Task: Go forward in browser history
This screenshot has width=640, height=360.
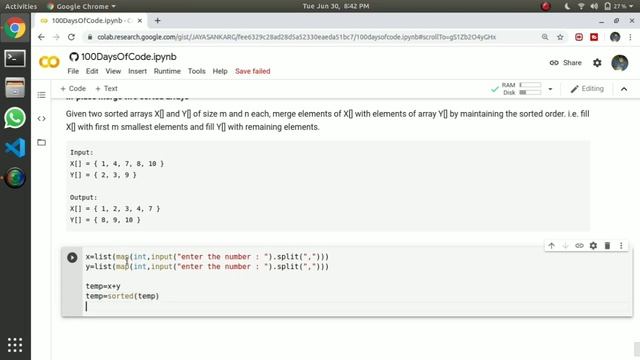Action: click(x=56, y=37)
